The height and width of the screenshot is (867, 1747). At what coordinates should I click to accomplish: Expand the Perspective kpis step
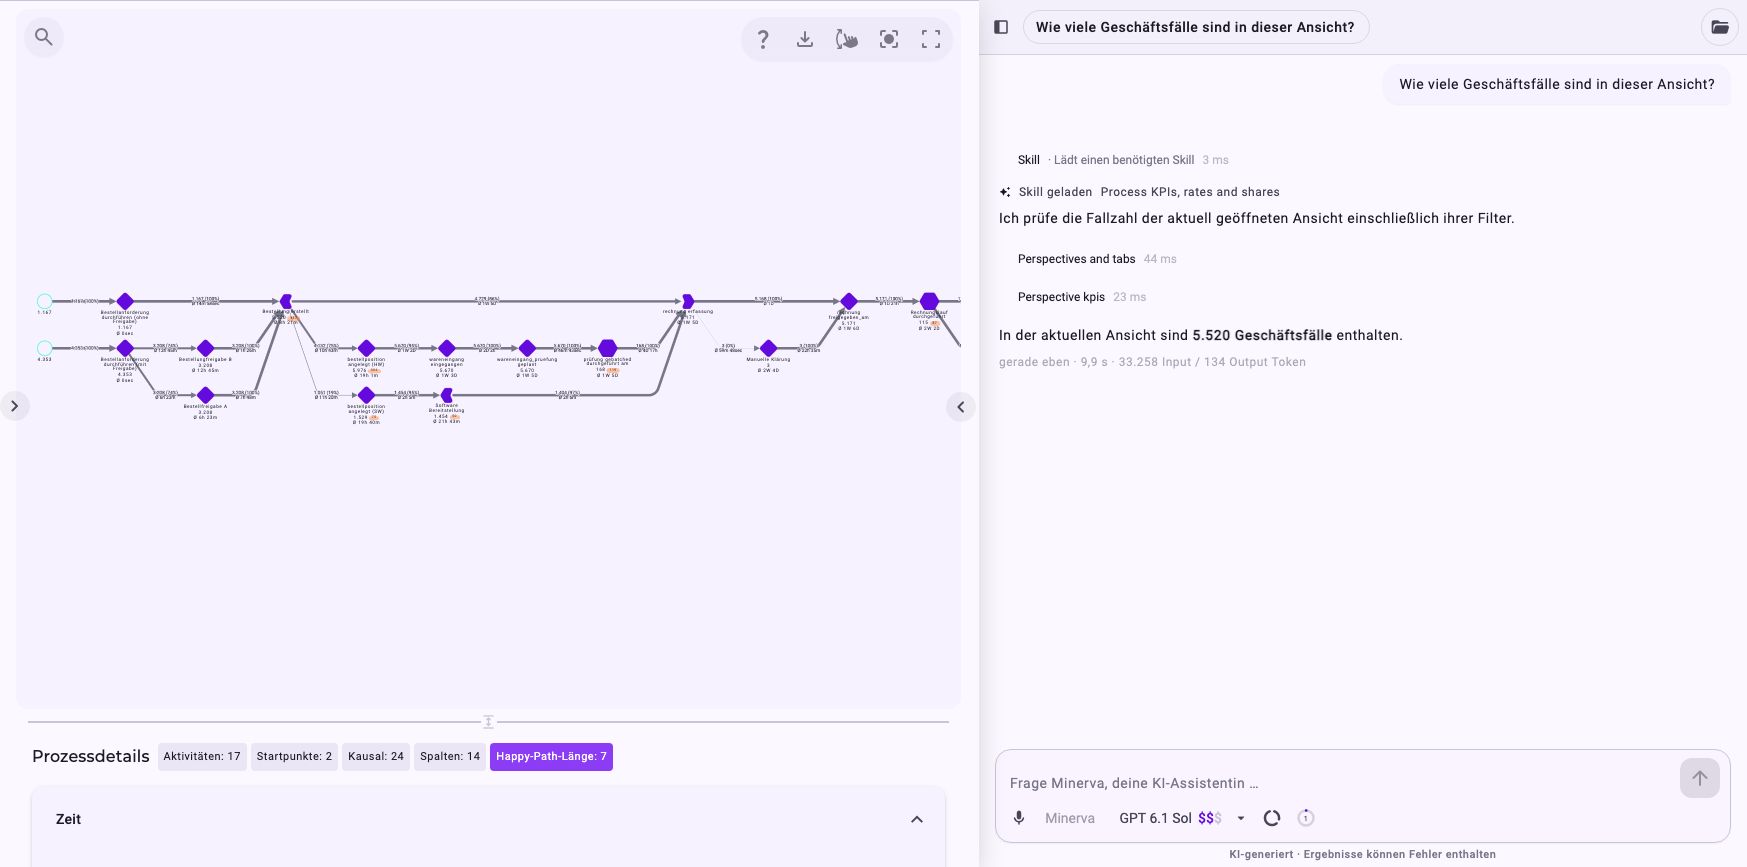pos(1082,297)
